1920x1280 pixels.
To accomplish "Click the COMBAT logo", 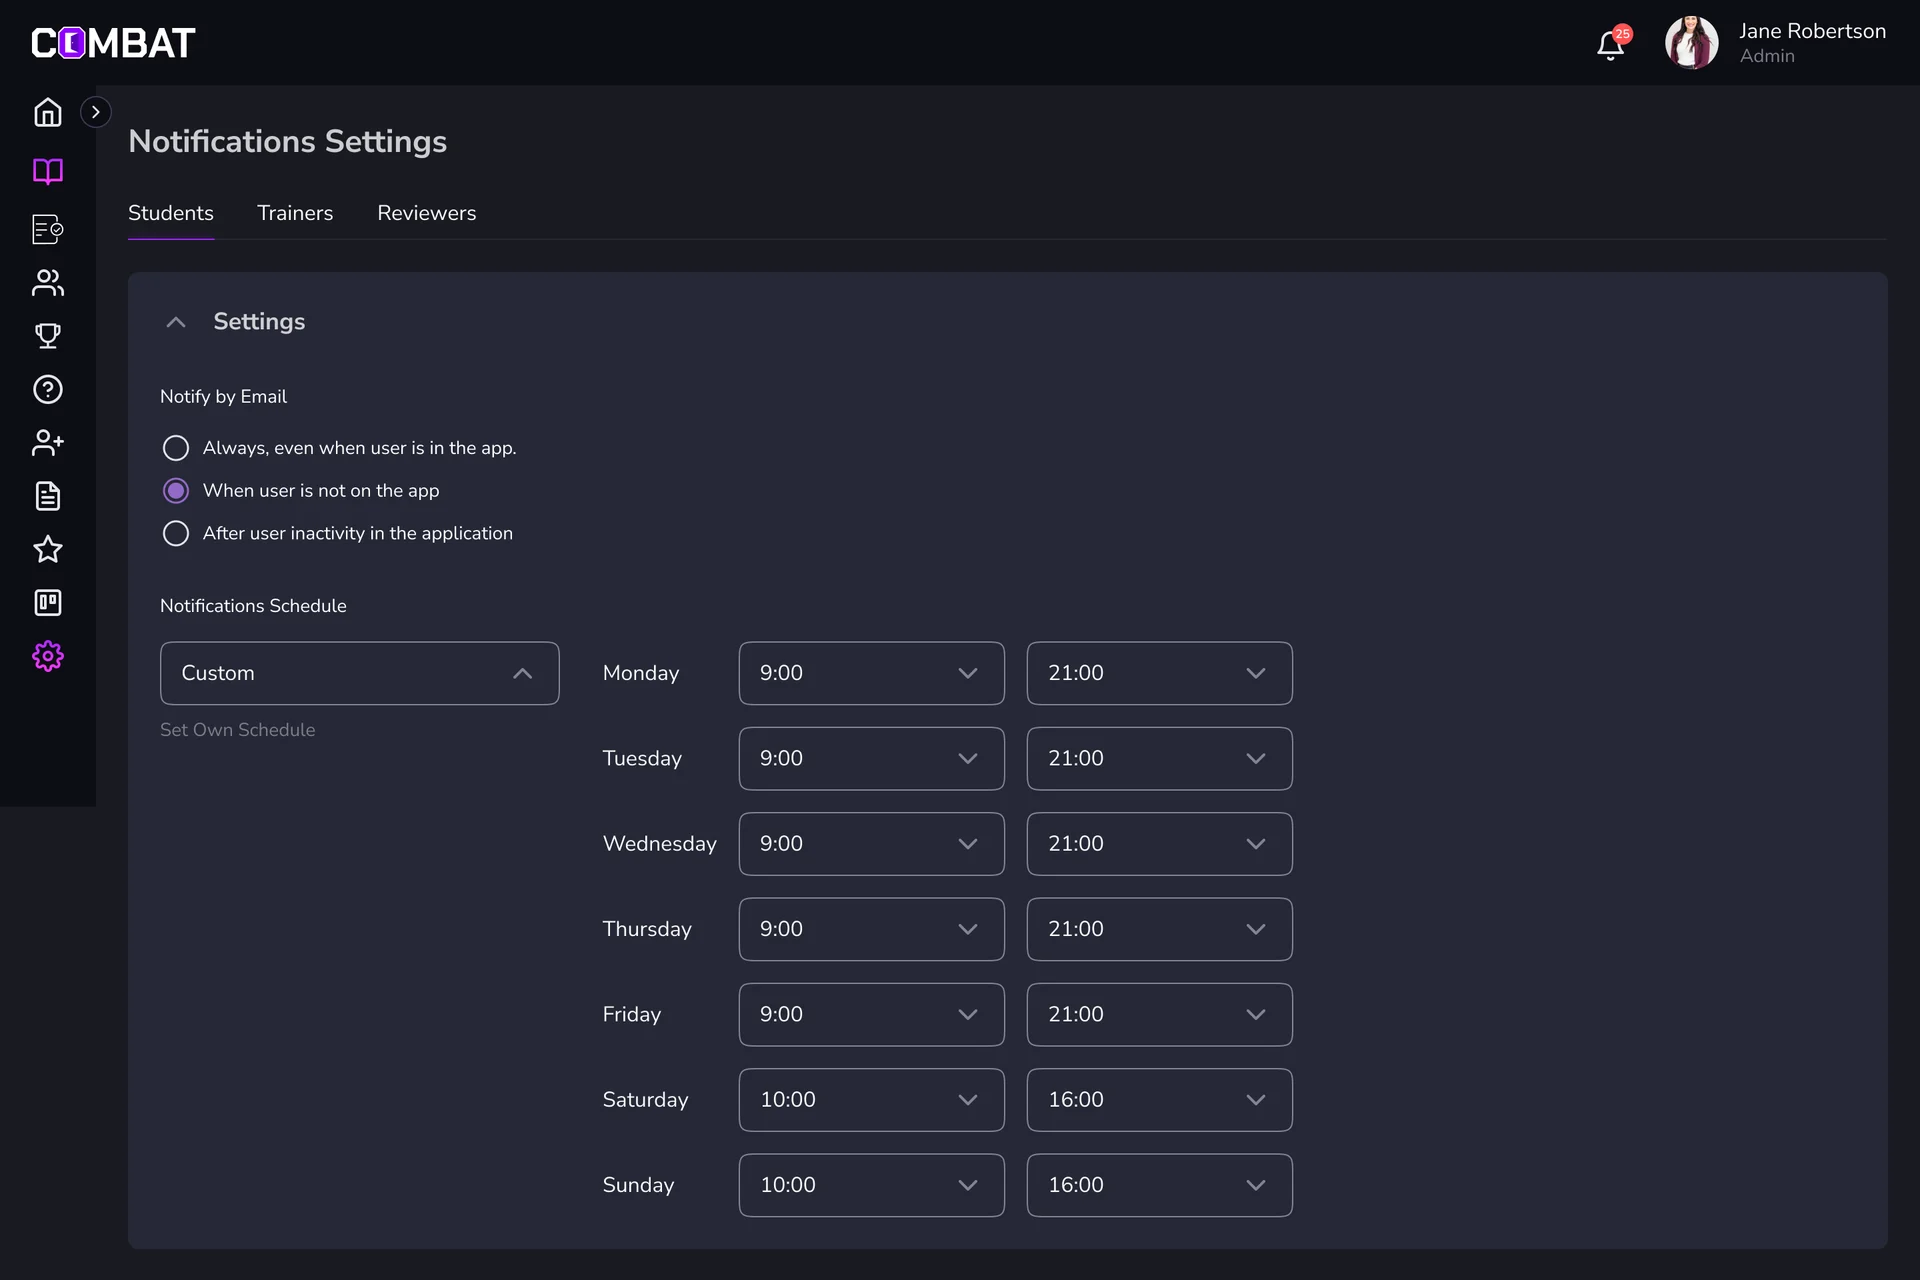I will coord(113,43).
